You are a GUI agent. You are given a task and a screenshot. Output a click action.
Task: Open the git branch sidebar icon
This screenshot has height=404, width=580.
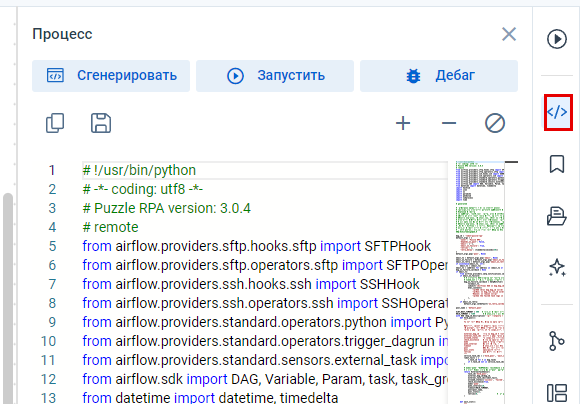tap(556, 341)
